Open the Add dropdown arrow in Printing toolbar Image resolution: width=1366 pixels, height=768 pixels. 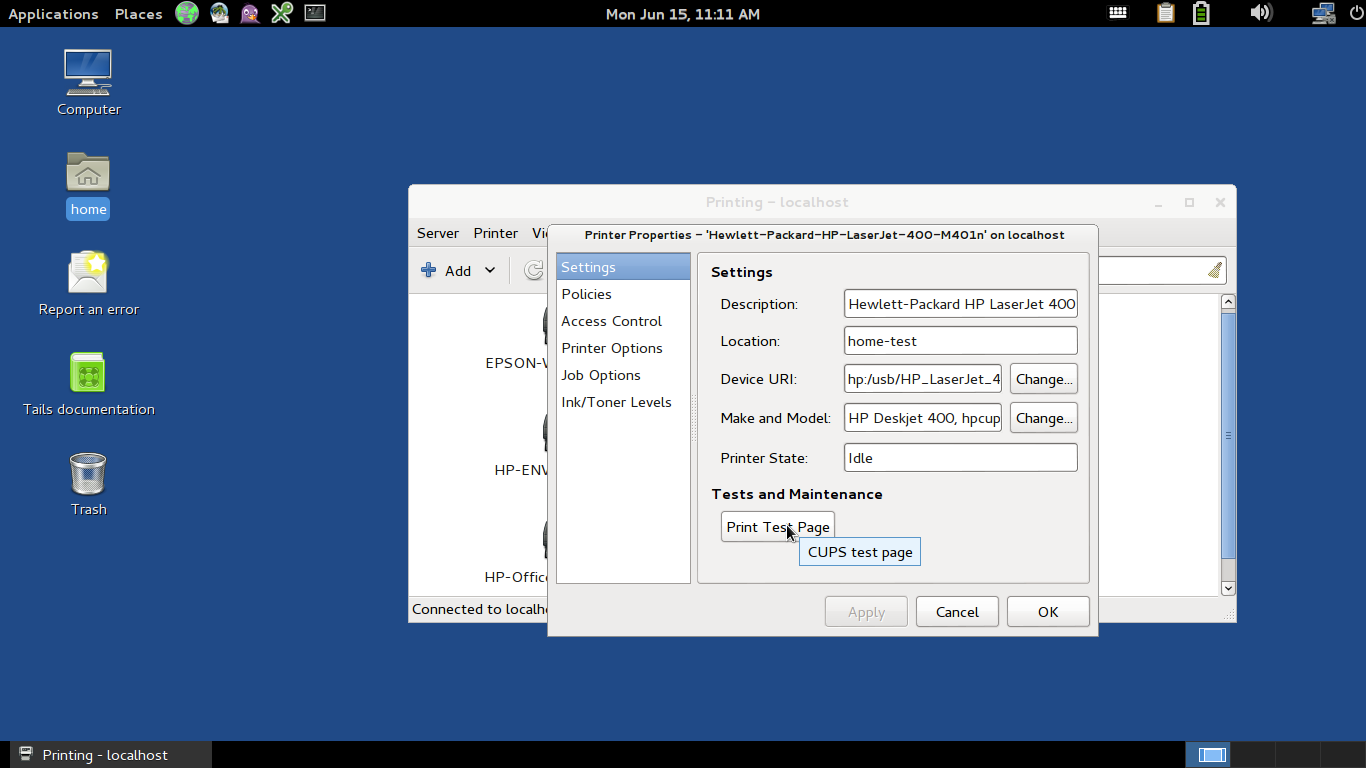pos(490,270)
